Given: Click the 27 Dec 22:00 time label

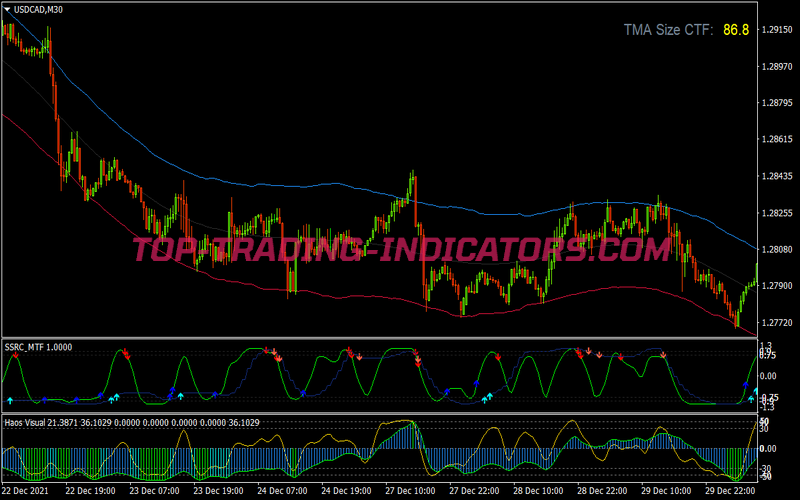Looking at the screenshot, I should pyautogui.click(x=474, y=490).
